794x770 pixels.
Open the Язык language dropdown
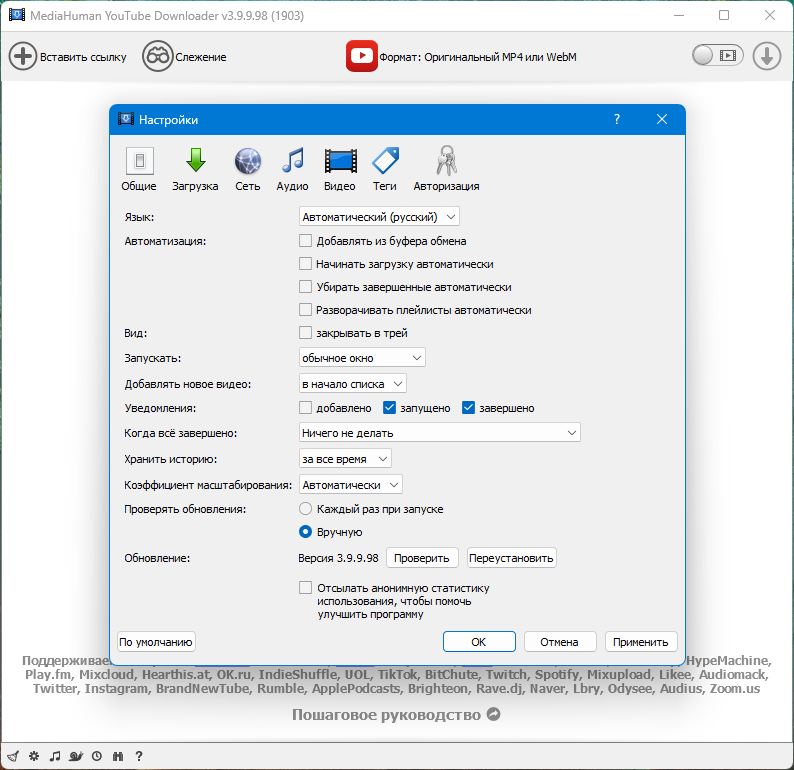[x=379, y=217]
